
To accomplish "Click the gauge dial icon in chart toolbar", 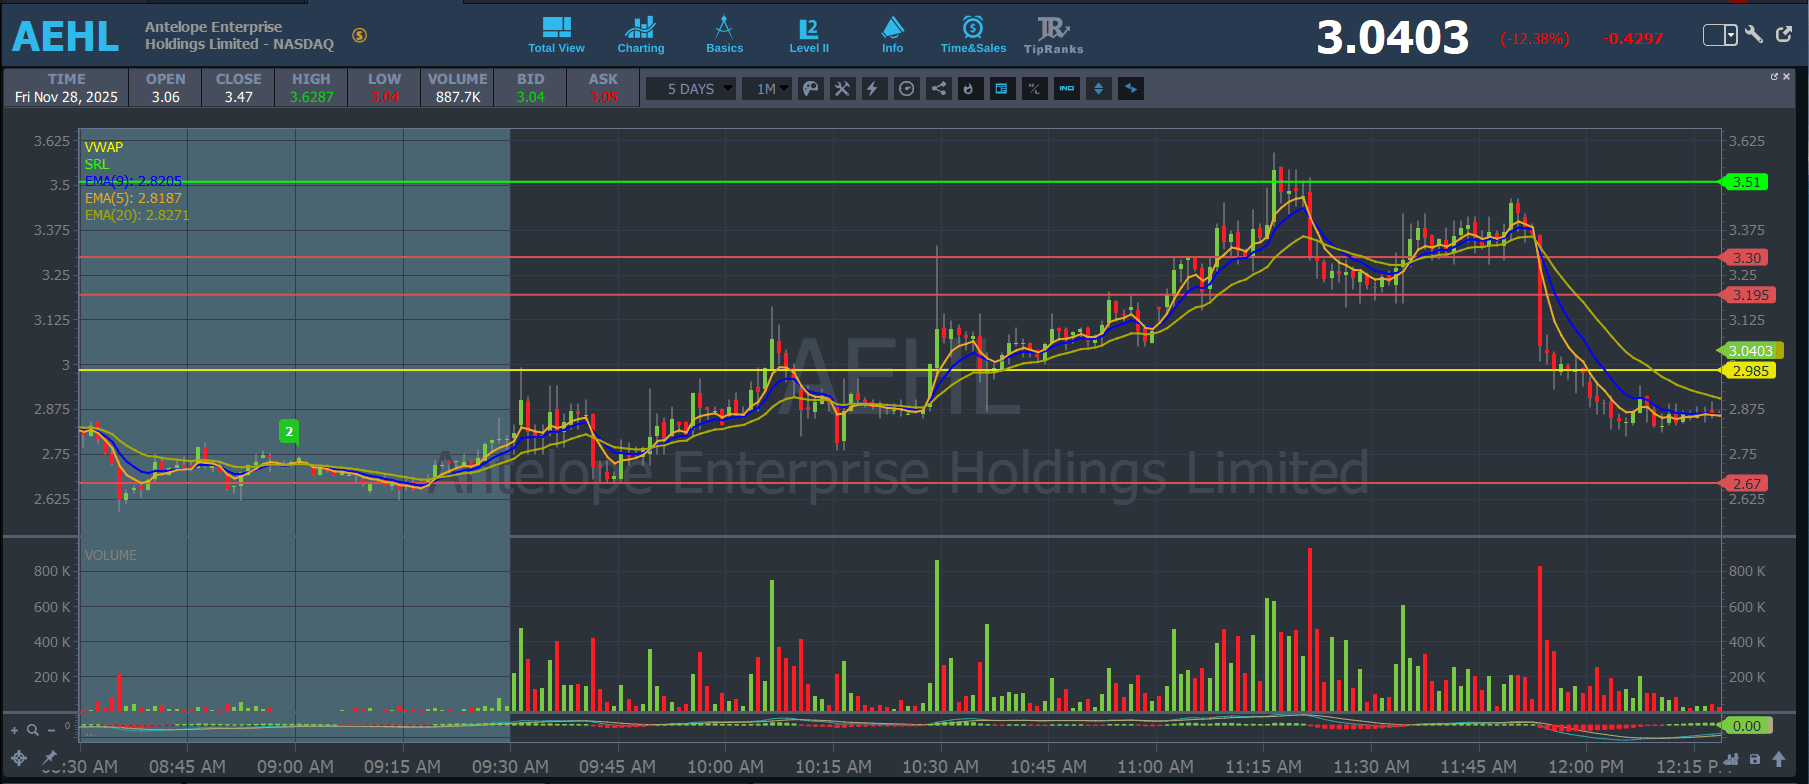I will 906,89.
